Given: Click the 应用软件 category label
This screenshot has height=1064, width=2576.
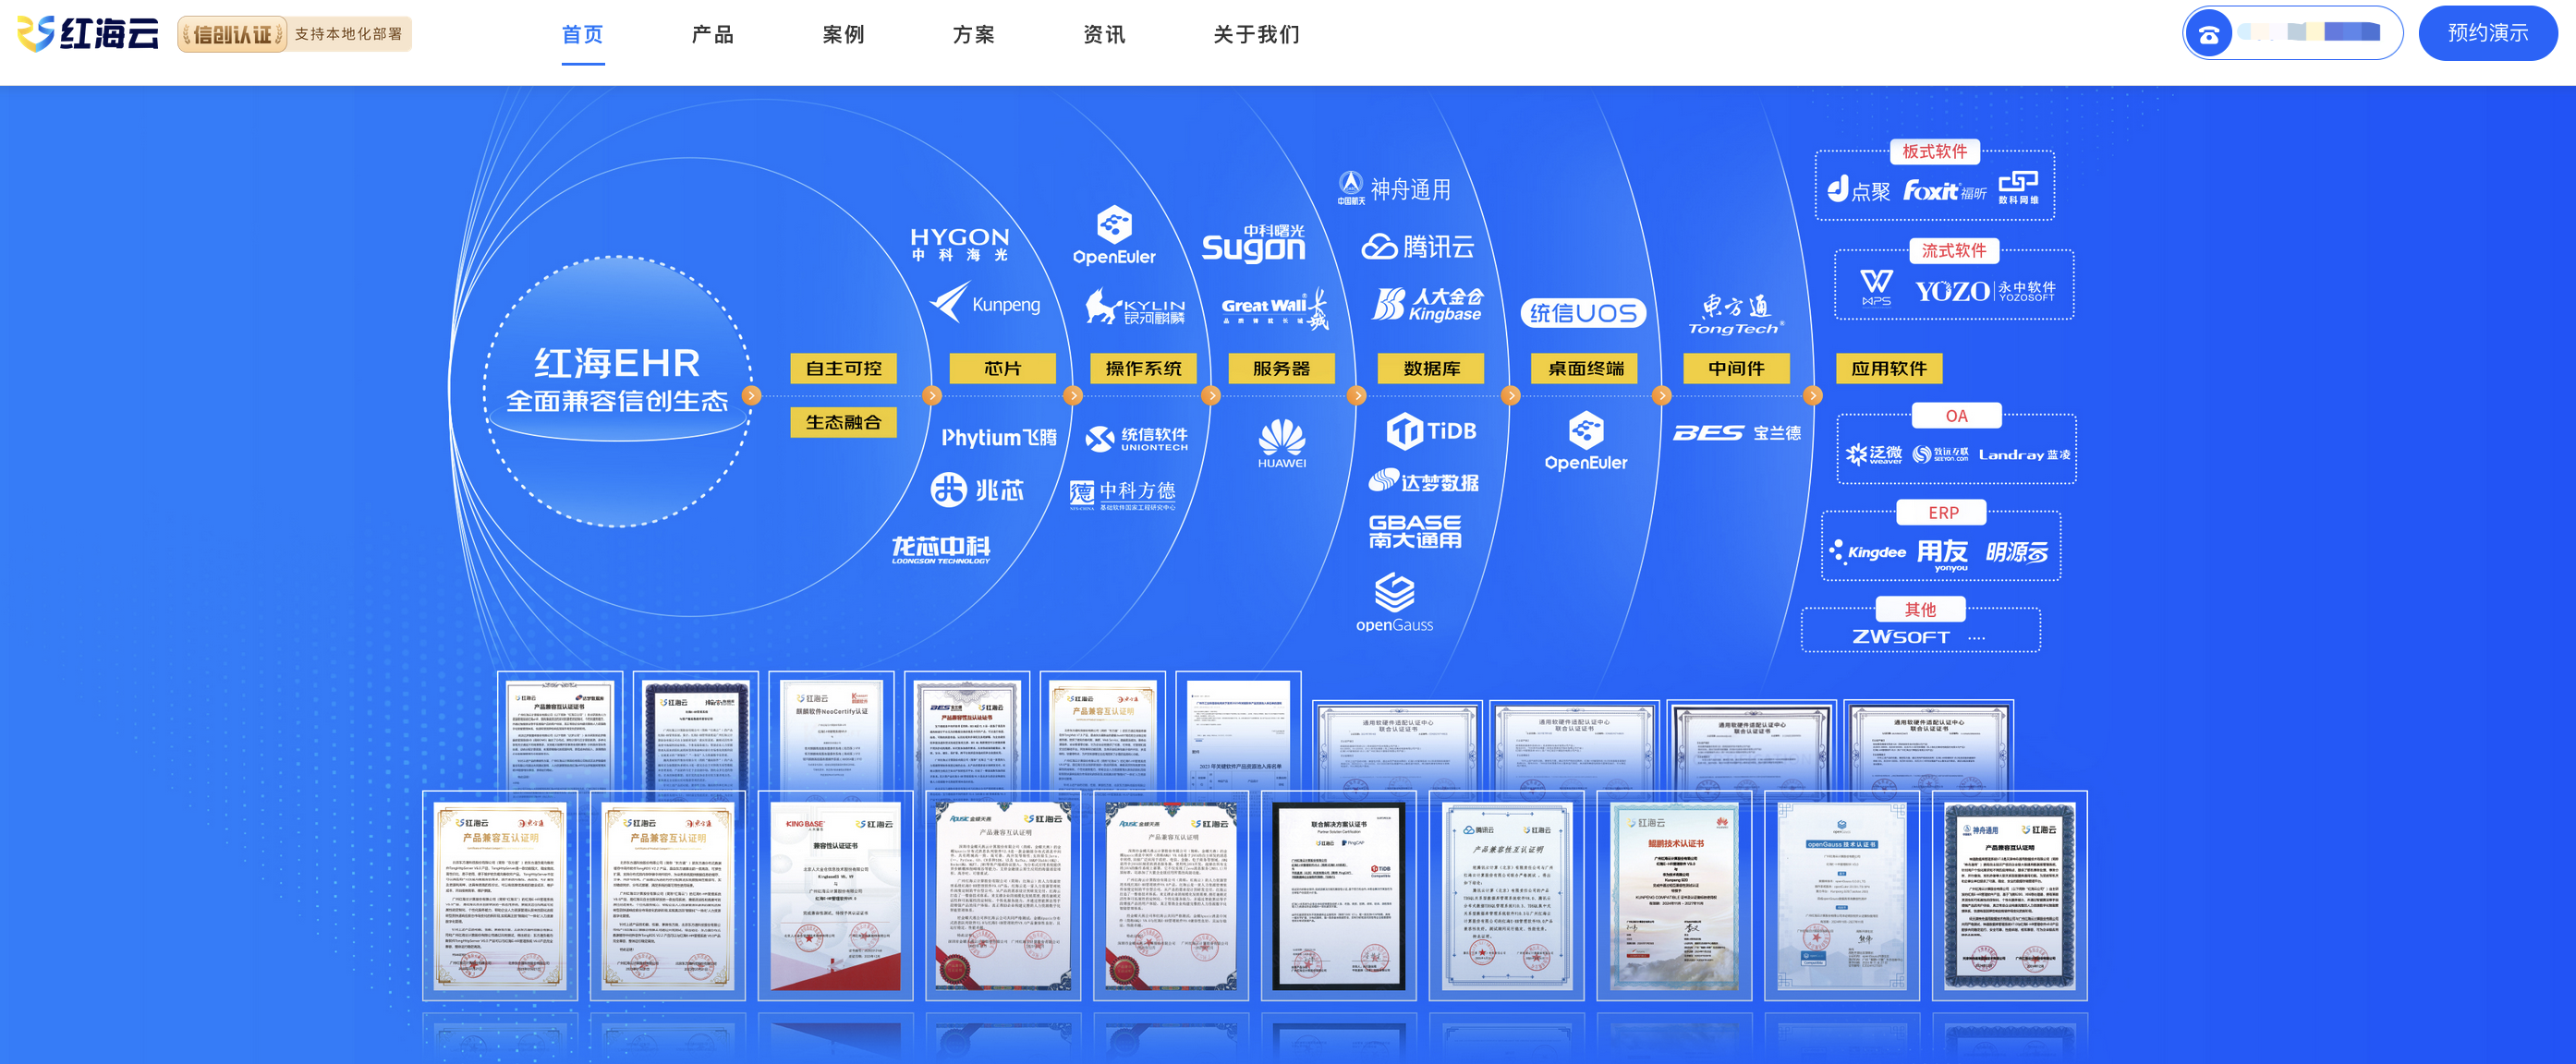Looking at the screenshot, I should click(x=1888, y=368).
